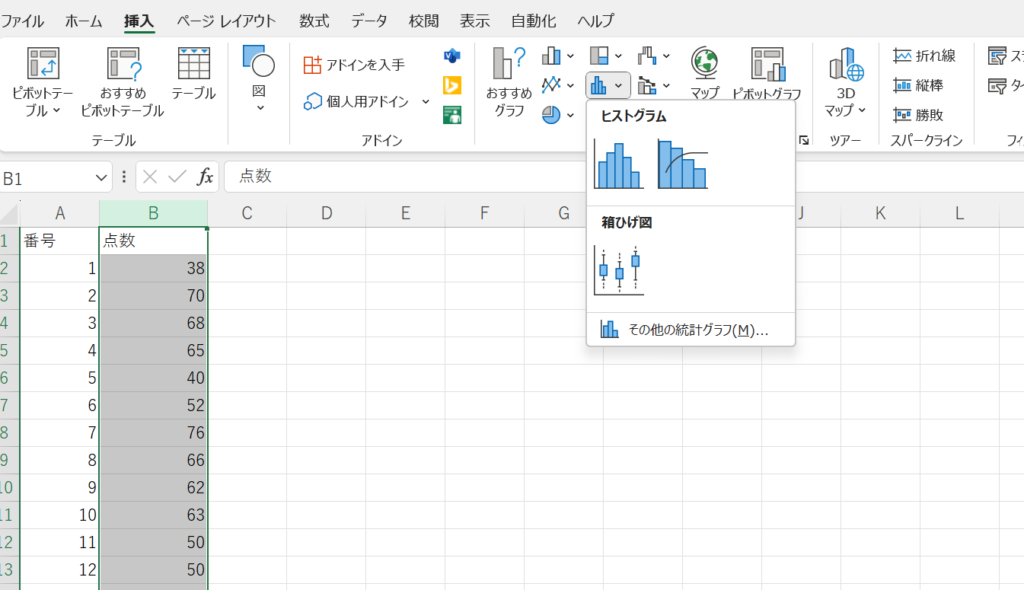This screenshot has width=1024, height=590.
Task: Expand the pie chart dropdown
Action: [558, 114]
